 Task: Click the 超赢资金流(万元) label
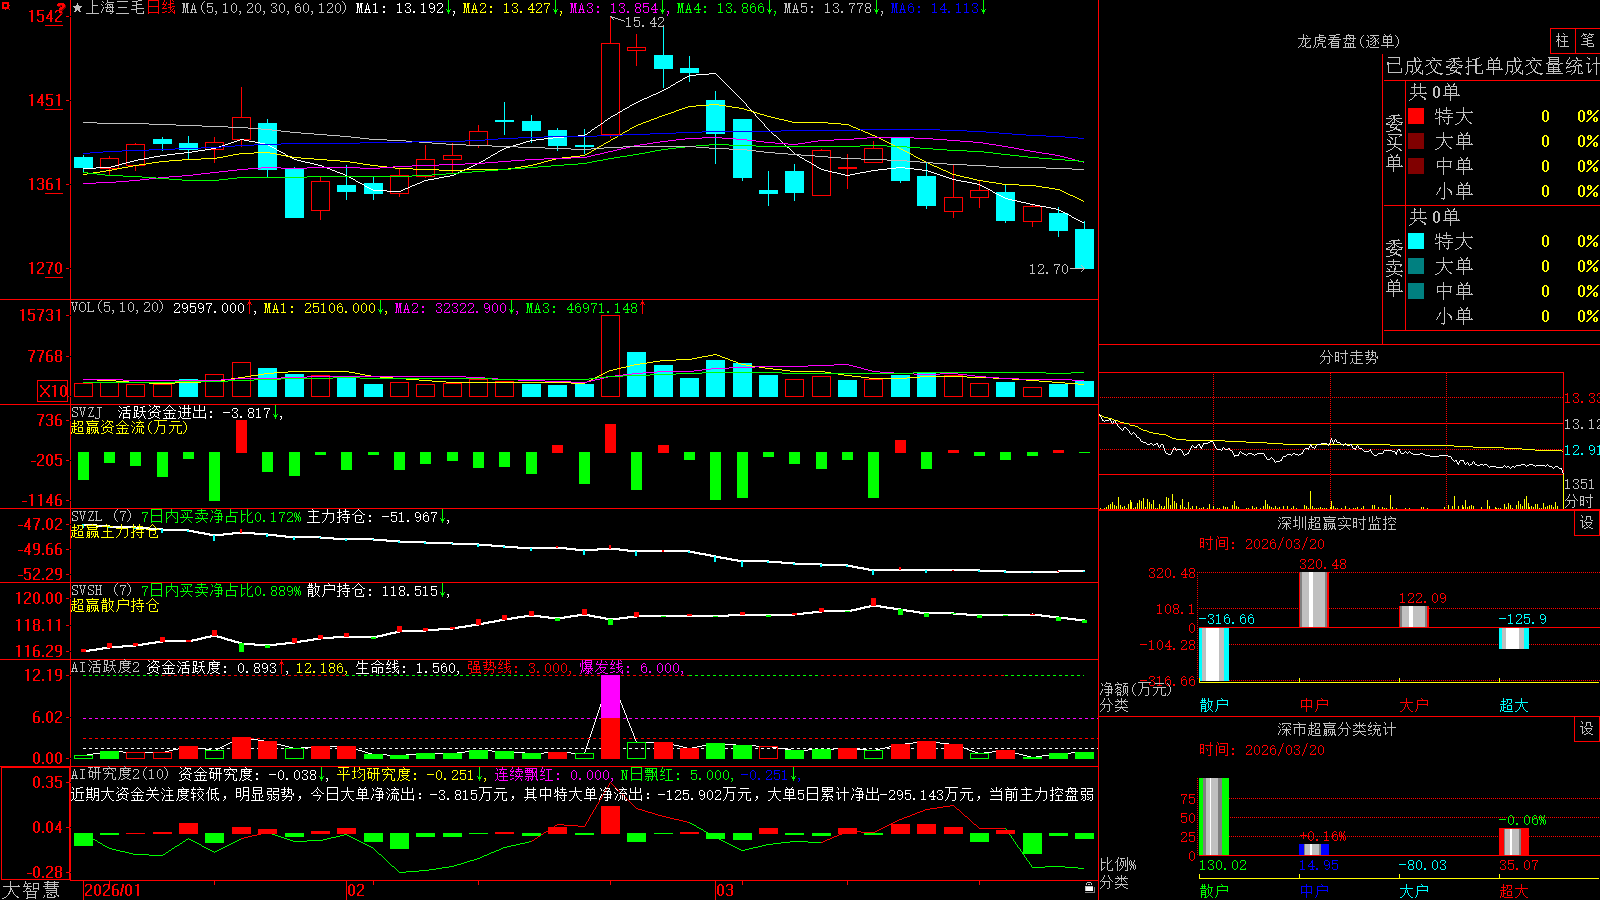129,427
